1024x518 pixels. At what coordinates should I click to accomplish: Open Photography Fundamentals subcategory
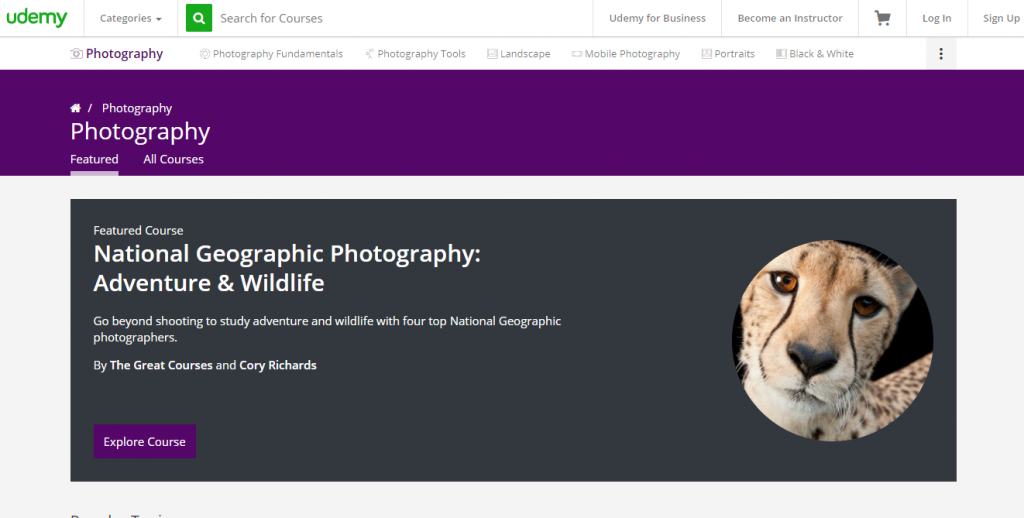pyautogui.click(x=278, y=54)
